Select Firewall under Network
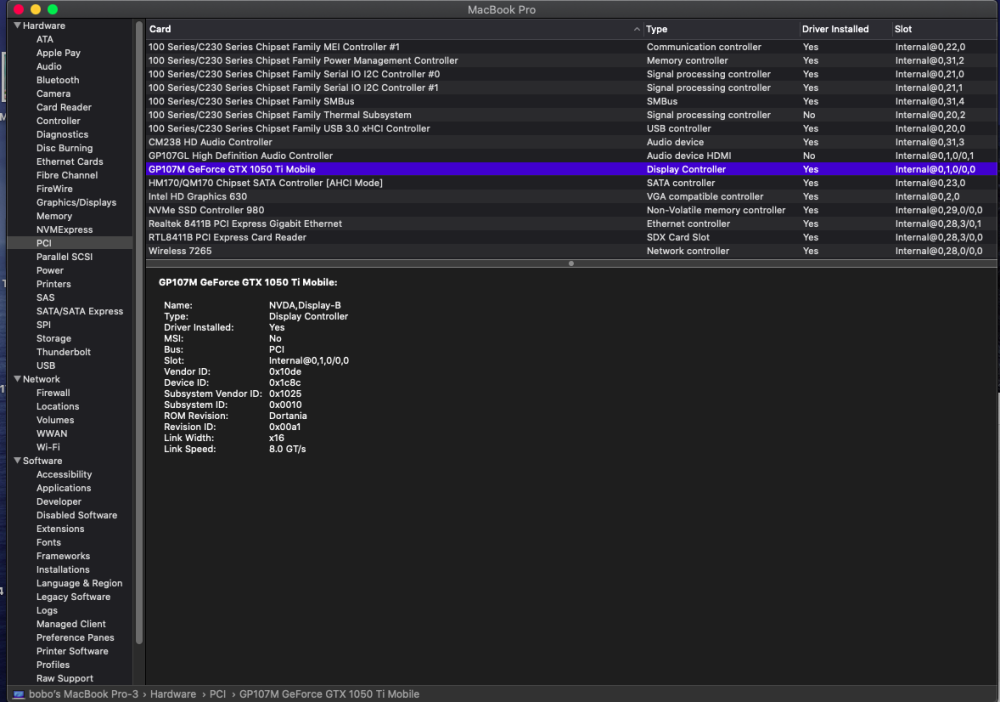Screen dimensions: 1000x702 coord(53,393)
